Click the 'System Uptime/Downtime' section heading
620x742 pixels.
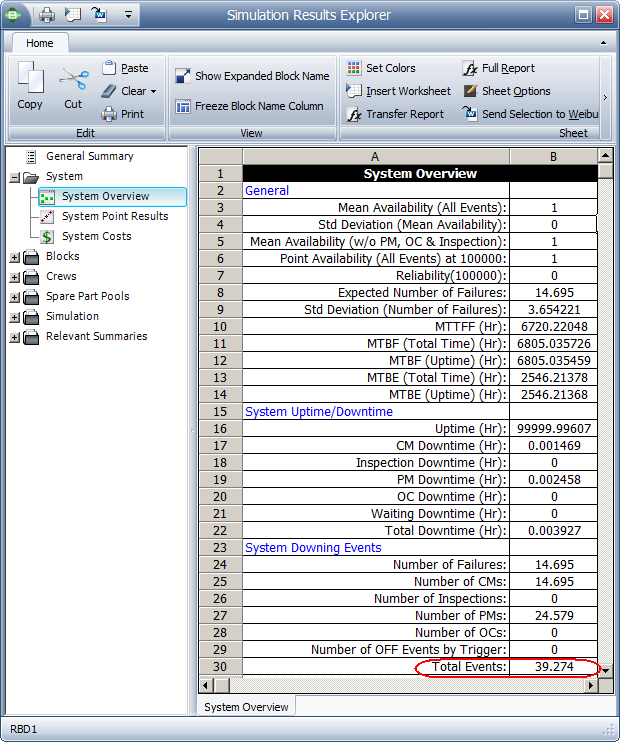[319, 412]
